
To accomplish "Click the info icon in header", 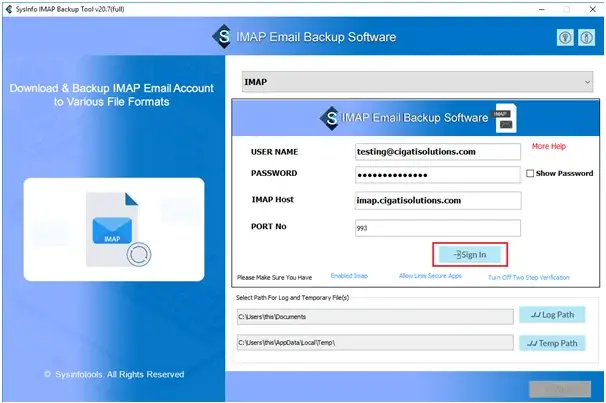I will point(586,38).
